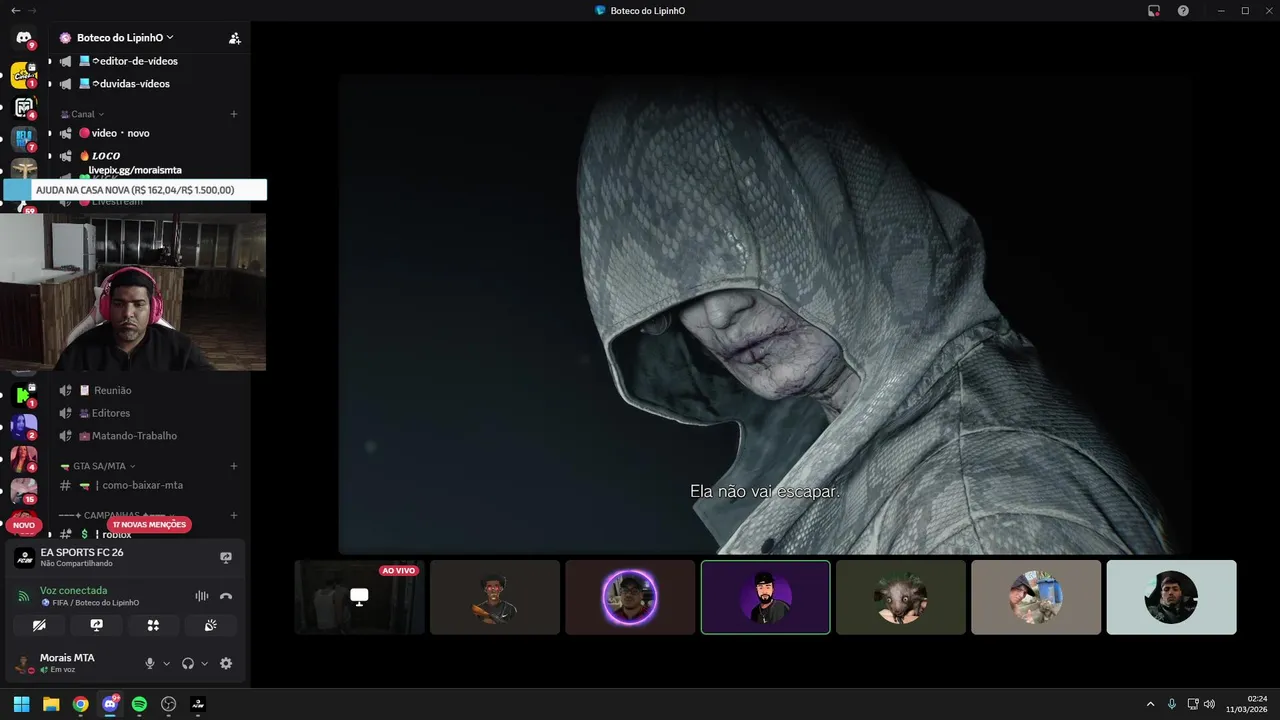Select participant tile with glowing purple ring avatar
This screenshot has width=1280, height=720.
[x=630, y=597]
